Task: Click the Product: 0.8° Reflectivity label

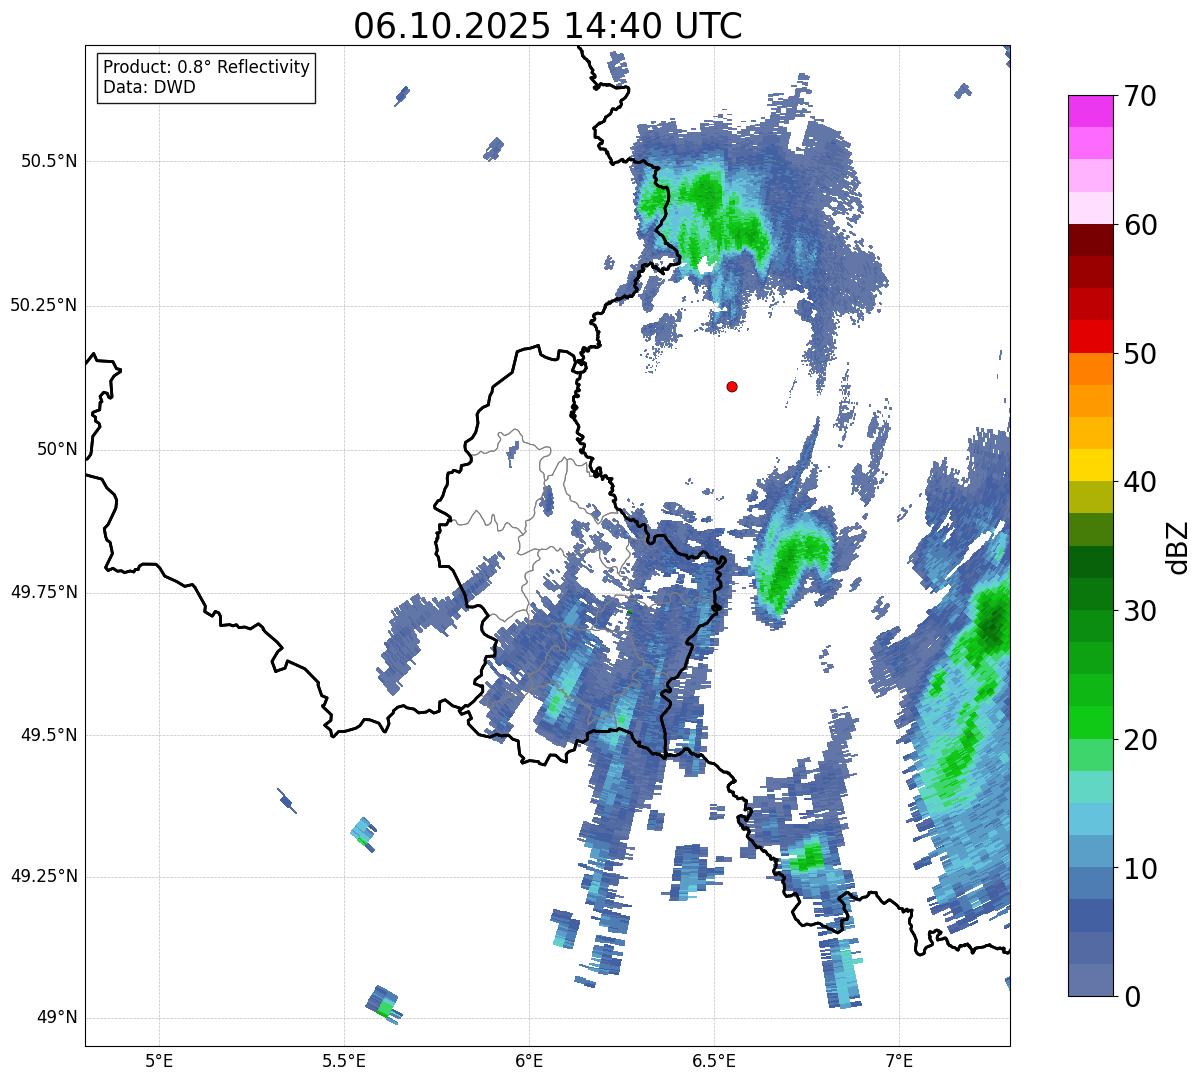Action: pos(207,67)
